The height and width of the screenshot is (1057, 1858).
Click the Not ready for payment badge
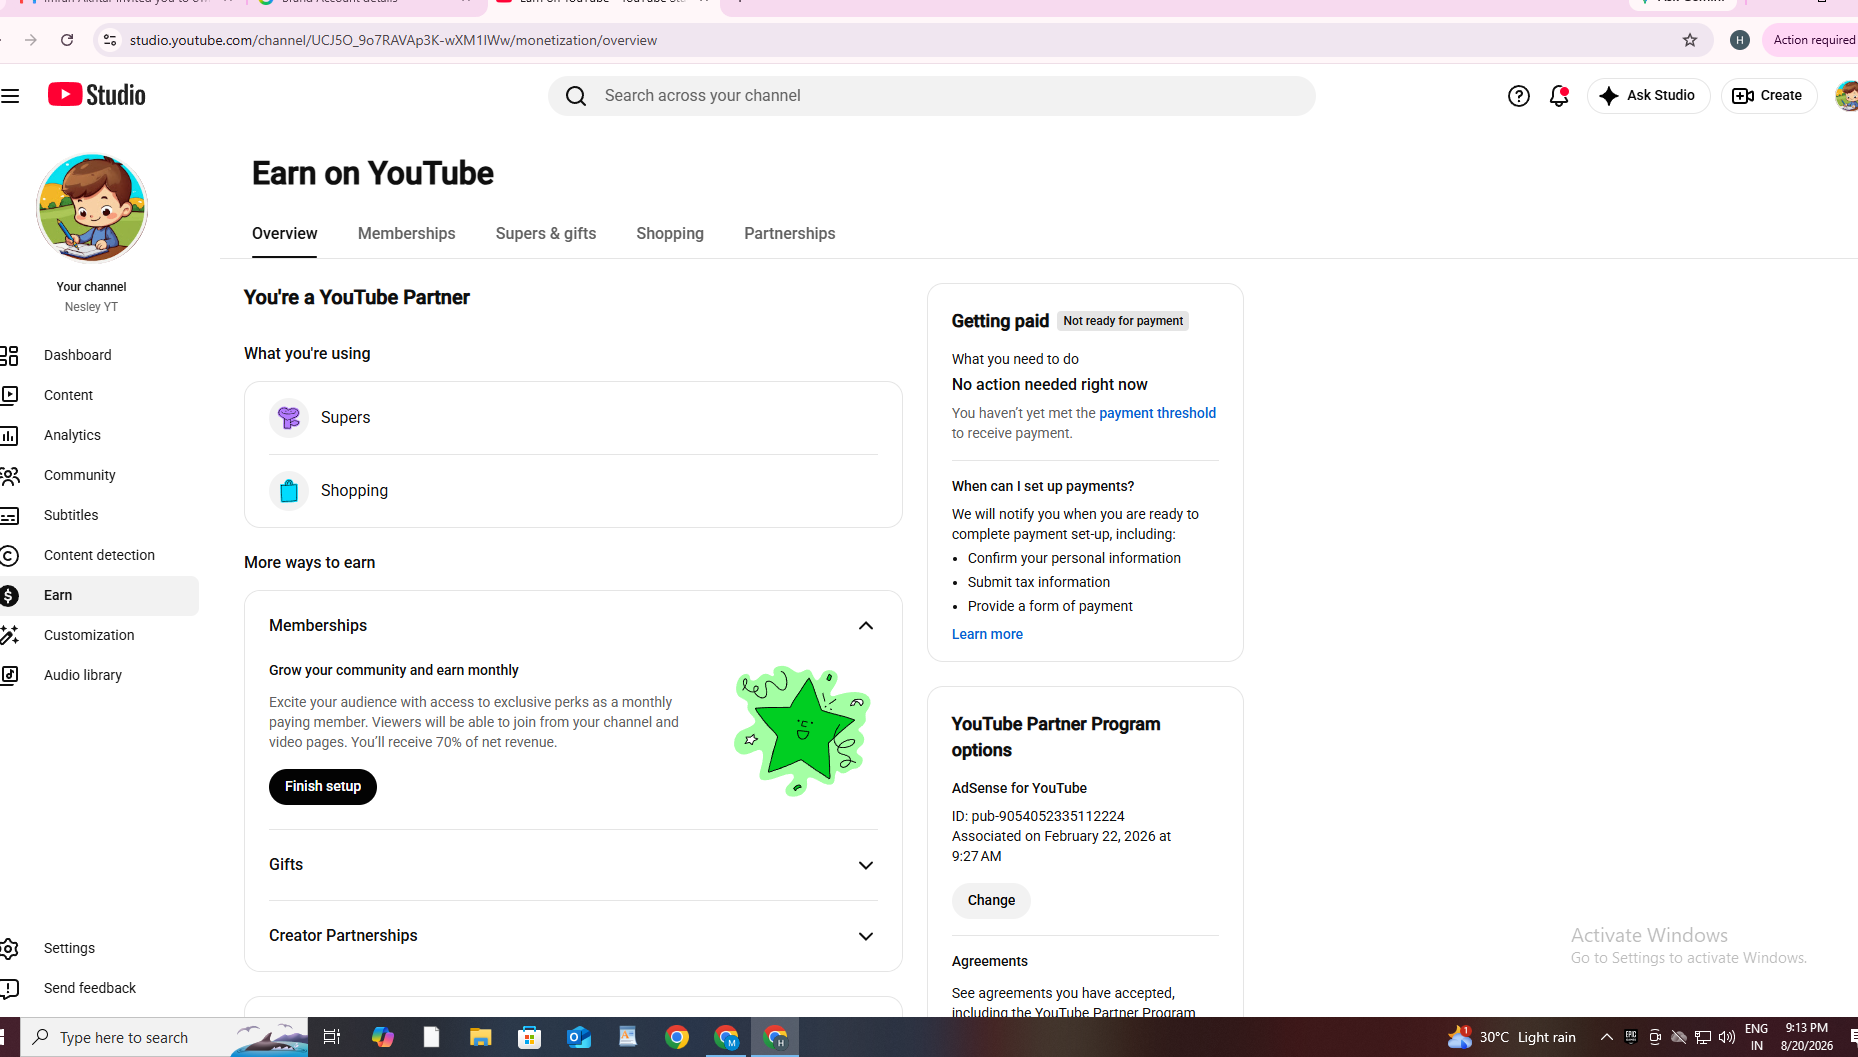click(1123, 321)
